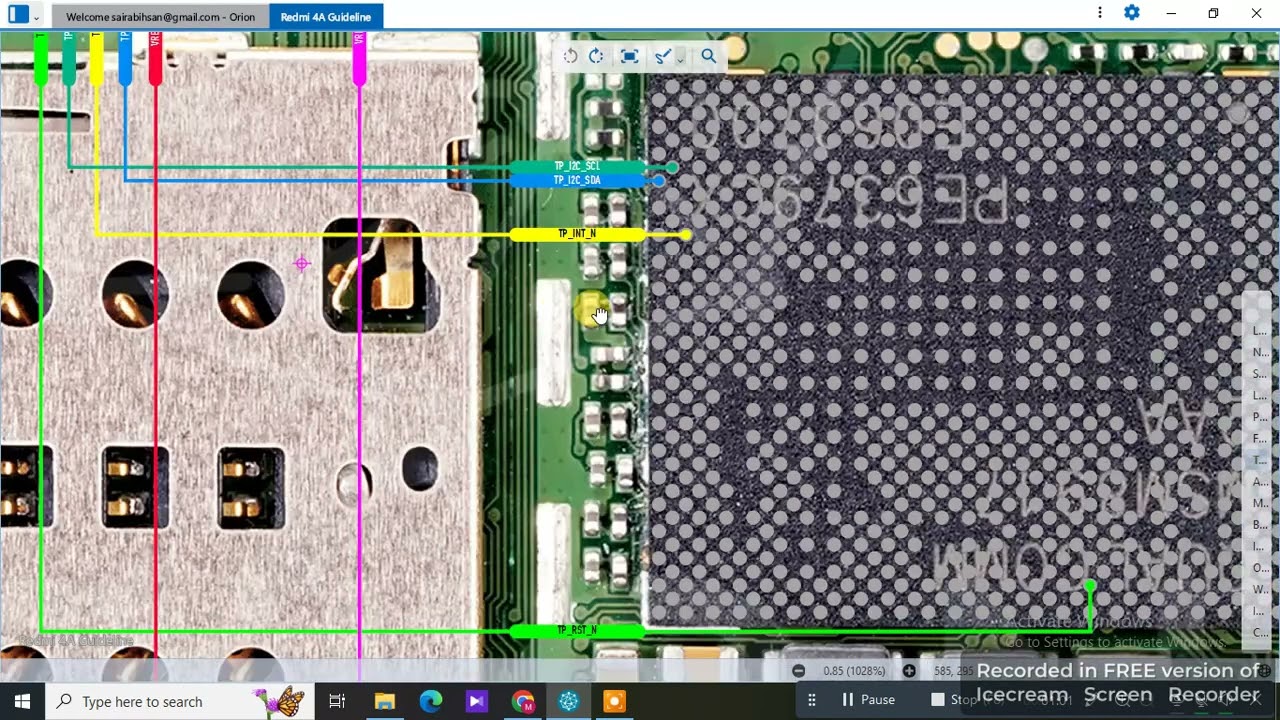Screen dimensions: 1280x720
Task: Select the 'M...' row in side list
Action: [1259, 503]
